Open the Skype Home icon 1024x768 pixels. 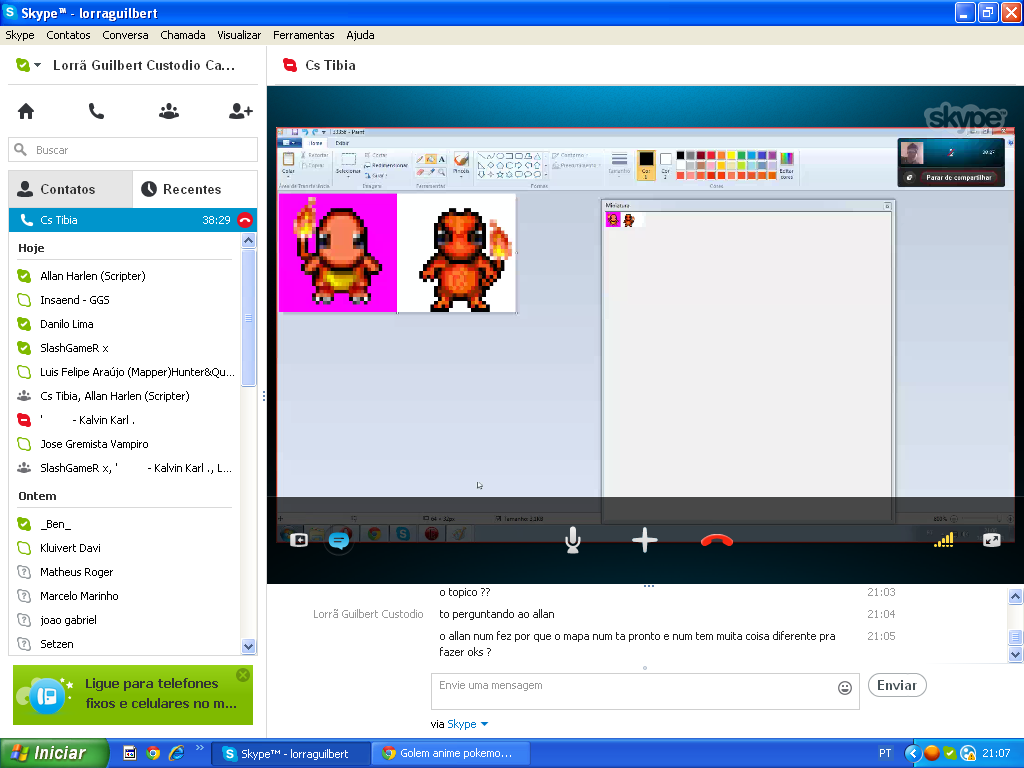click(26, 112)
